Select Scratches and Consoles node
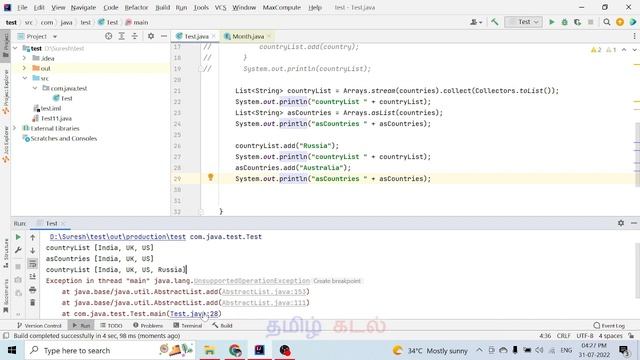The height and width of the screenshot is (360, 640). click(x=60, y=138)
